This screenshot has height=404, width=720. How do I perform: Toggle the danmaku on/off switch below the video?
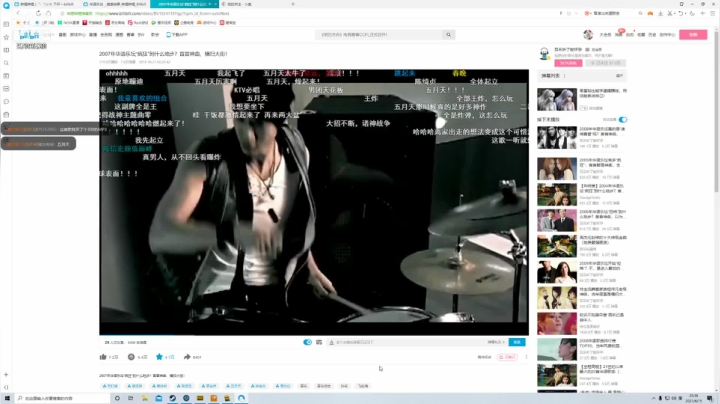click(x=307, y=342)
